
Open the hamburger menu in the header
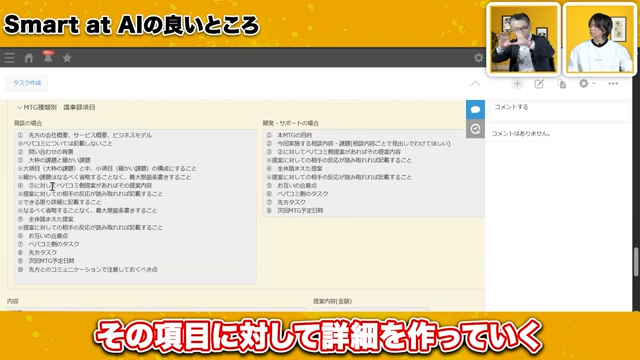pyautogui.click(x=9, y=58)
